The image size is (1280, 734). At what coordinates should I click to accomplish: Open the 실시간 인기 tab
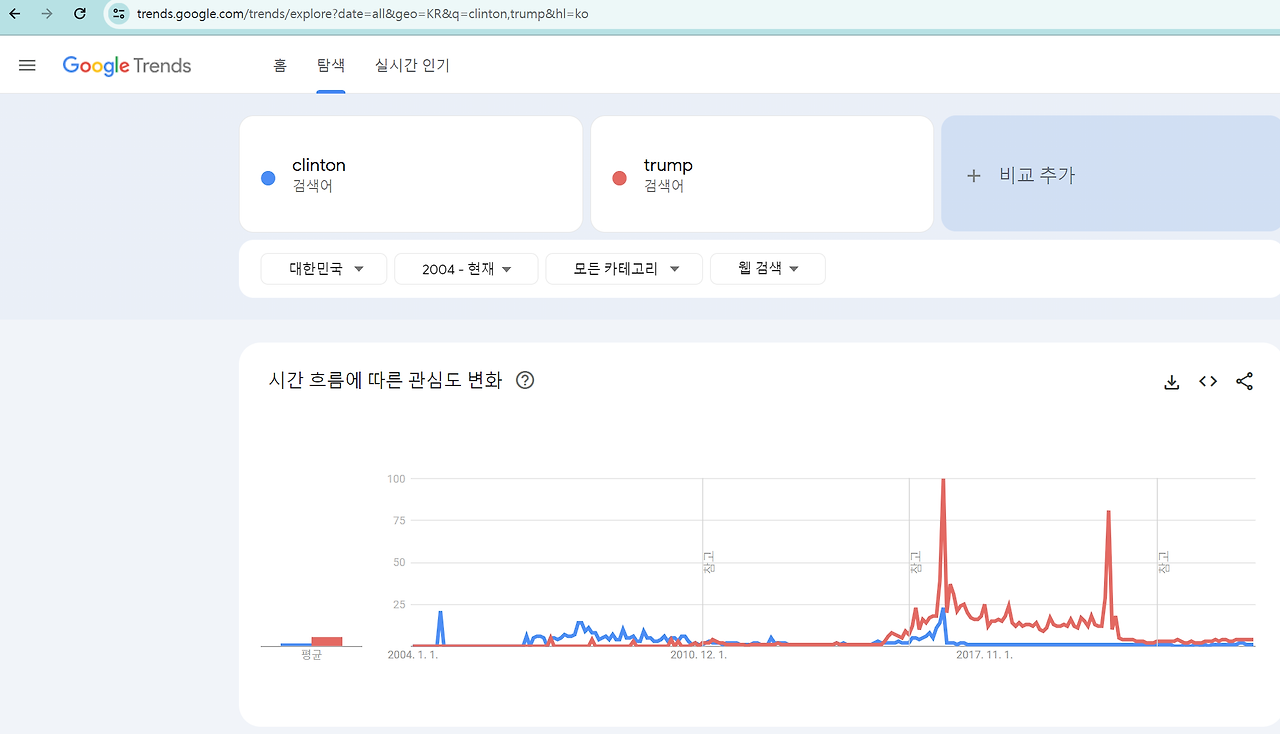coord(412,65)
